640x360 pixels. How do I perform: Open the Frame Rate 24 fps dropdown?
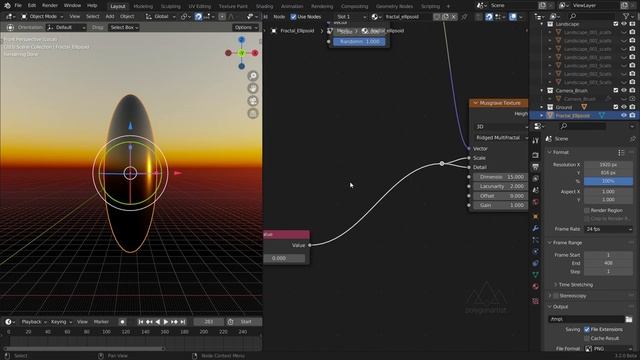click(x=608, y=229)
